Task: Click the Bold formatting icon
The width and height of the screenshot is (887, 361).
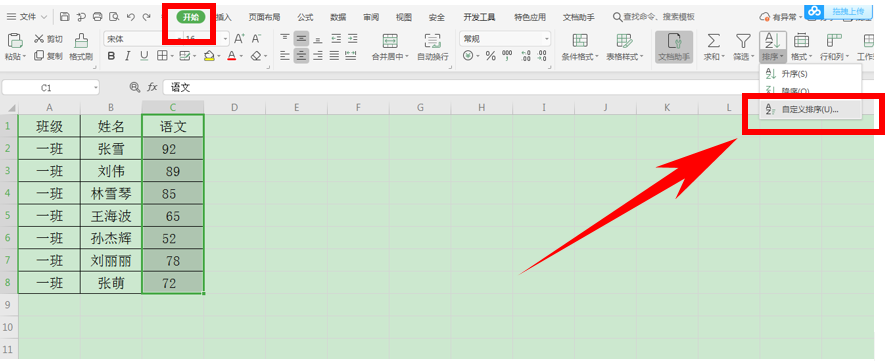Action: coord(111,56)
